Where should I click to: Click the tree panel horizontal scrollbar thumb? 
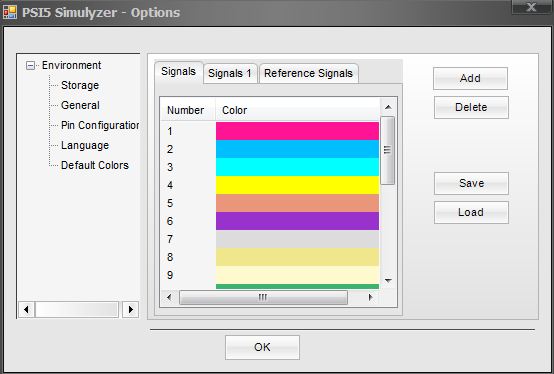(77, 310)
